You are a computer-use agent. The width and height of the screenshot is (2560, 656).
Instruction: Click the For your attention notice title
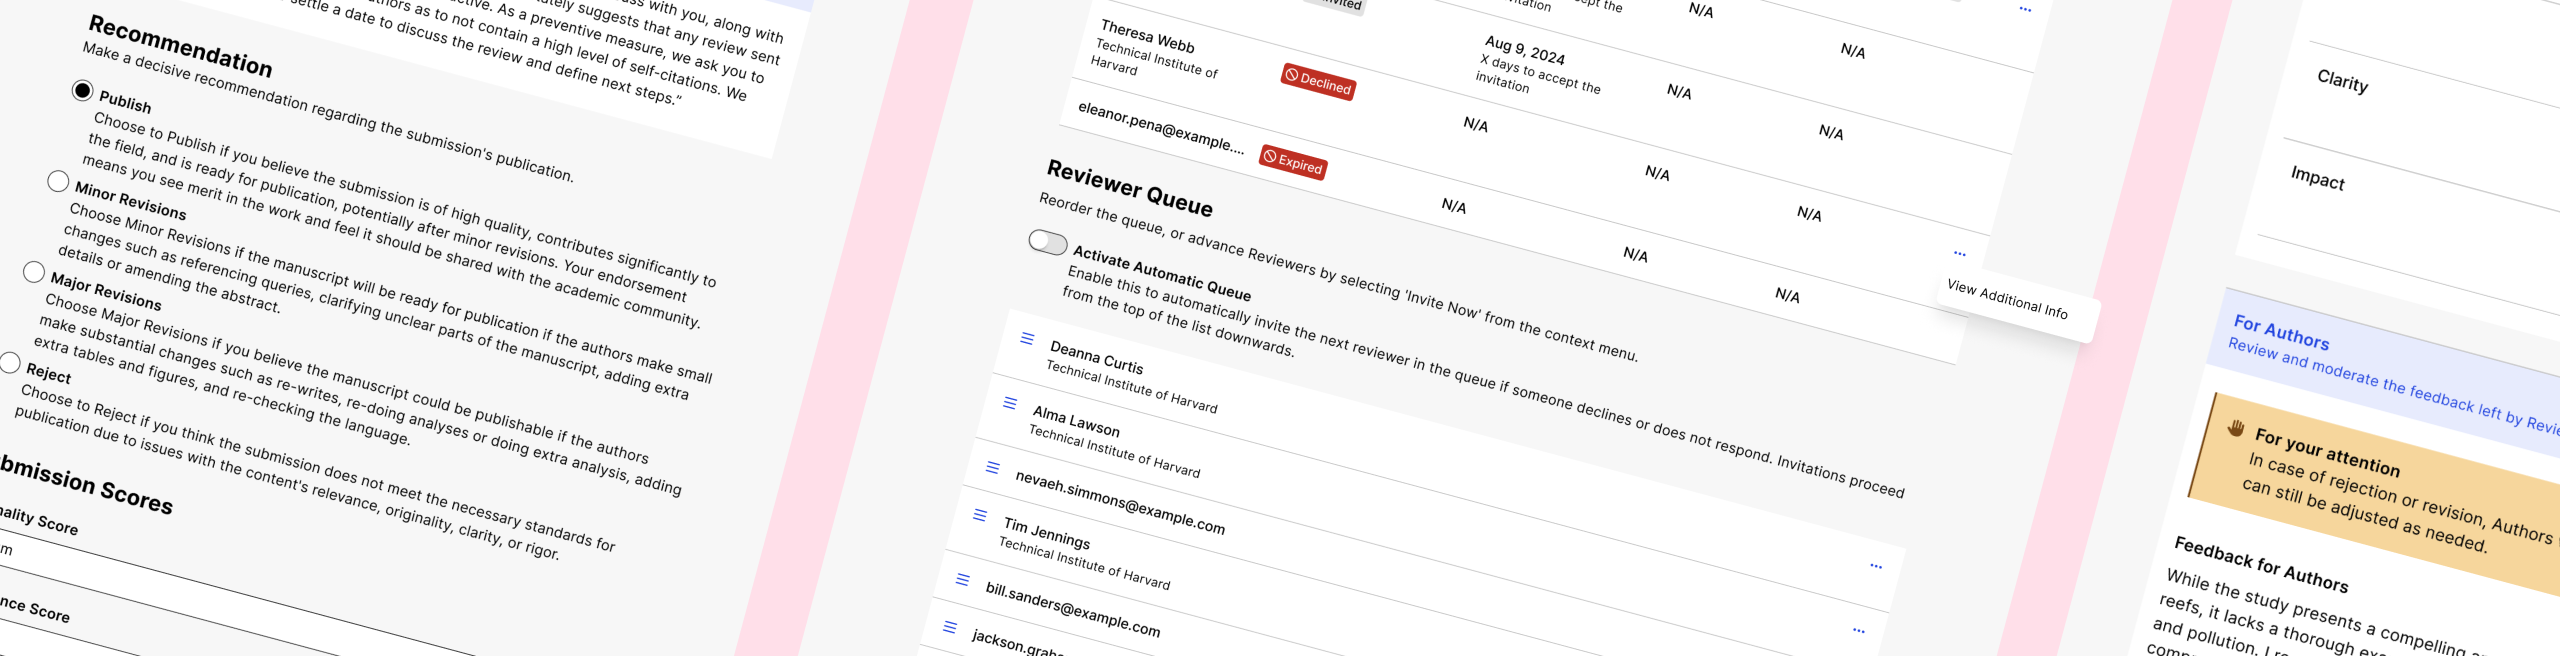(2327, 452)
